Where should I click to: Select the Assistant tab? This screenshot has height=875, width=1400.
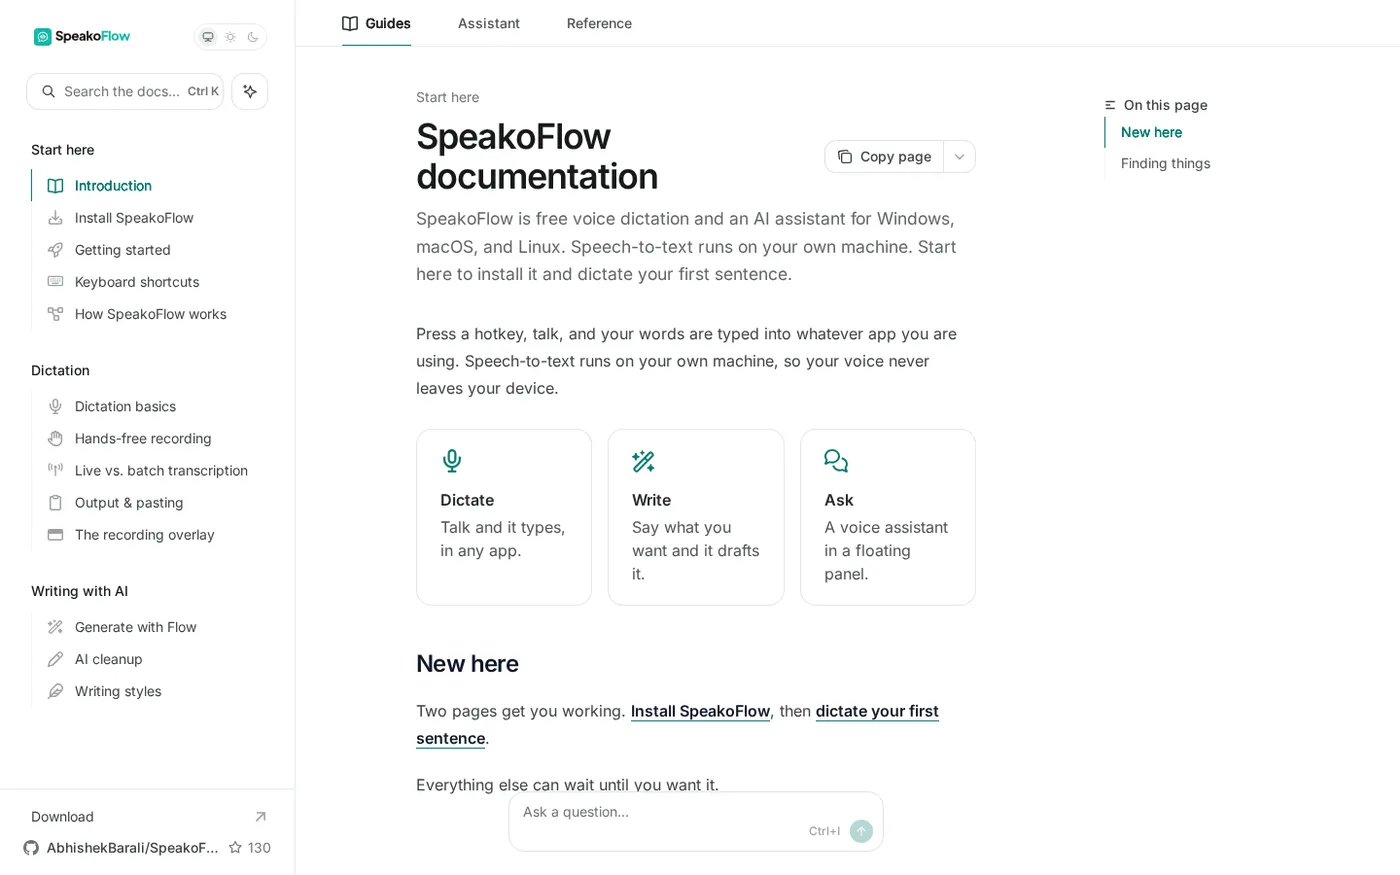(x=489, y=23)
